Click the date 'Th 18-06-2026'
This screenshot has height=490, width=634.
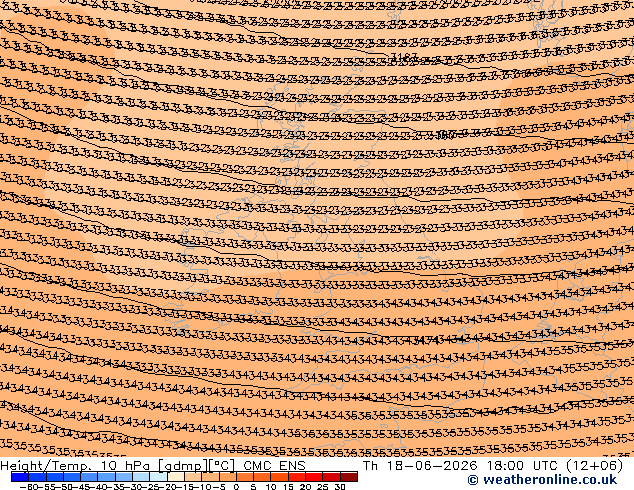420,466
